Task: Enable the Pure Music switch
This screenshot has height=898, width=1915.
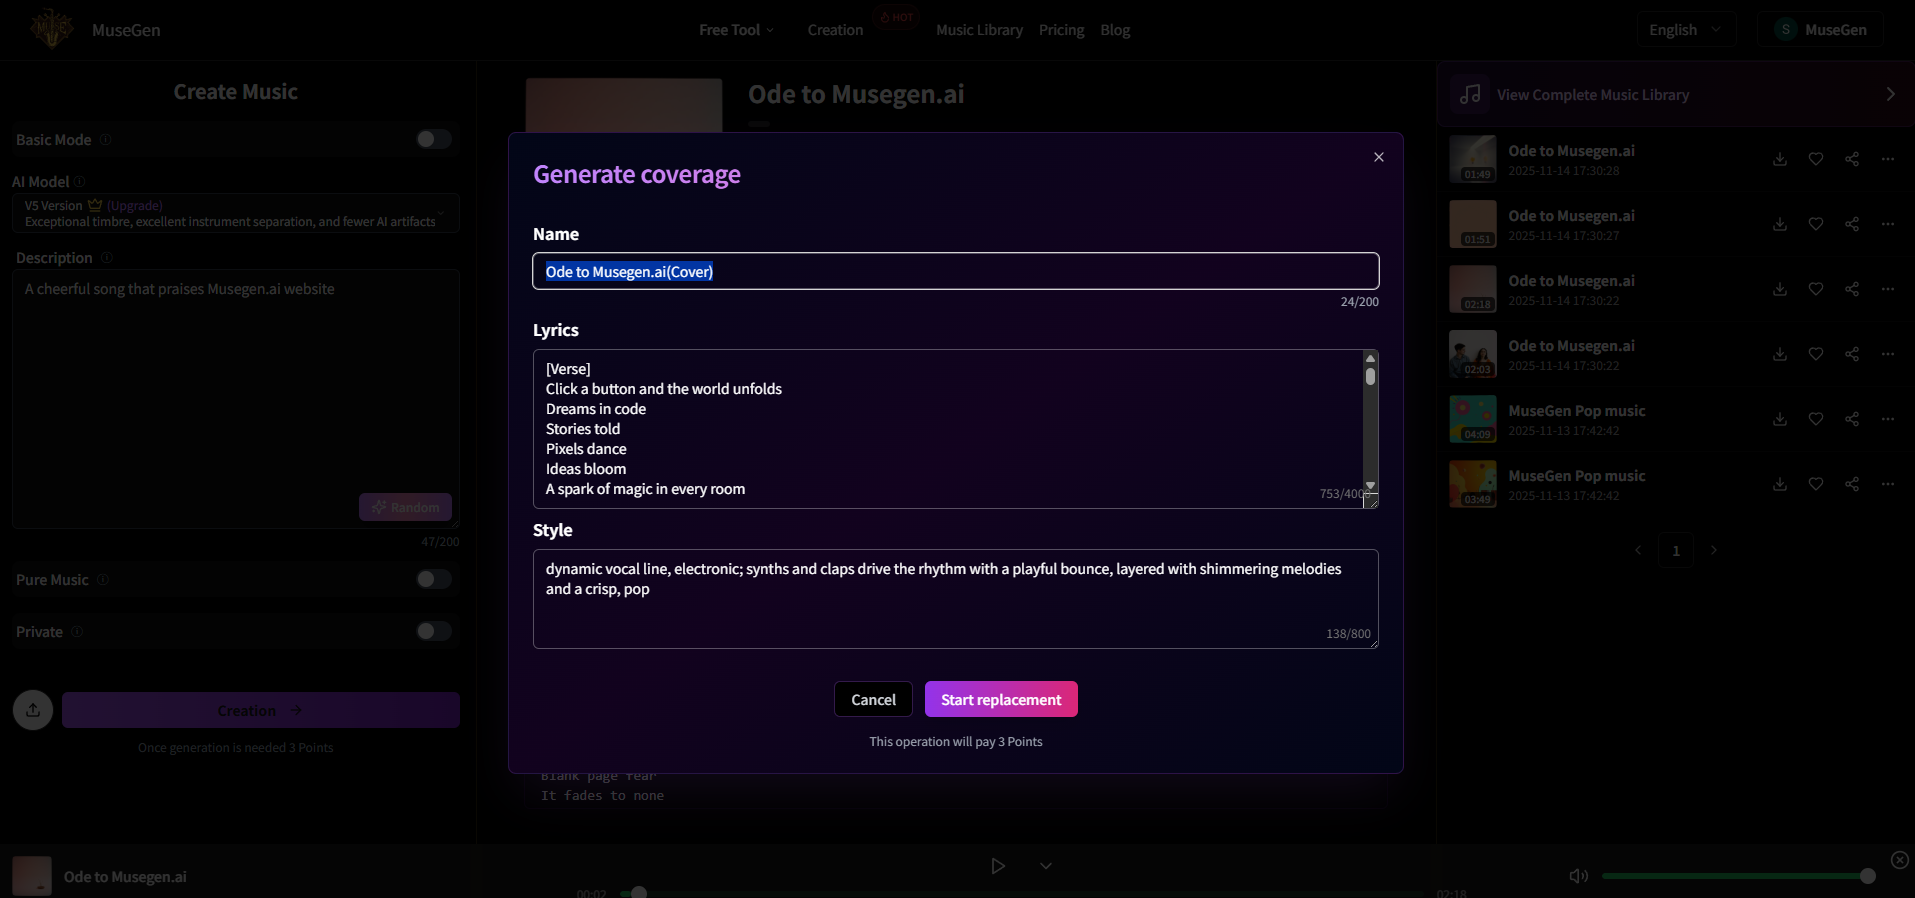Action: [x=433, y=579]
